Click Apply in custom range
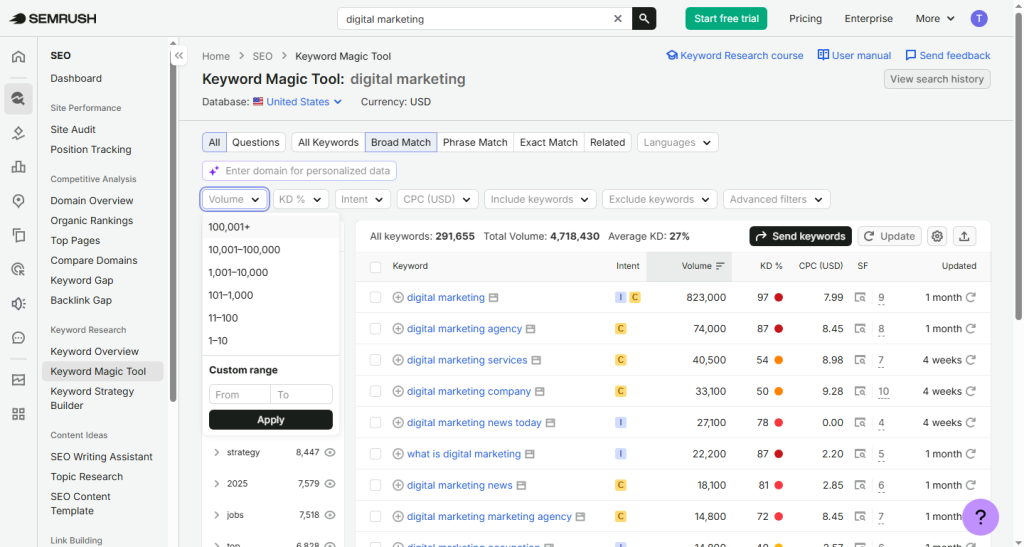 click(x=270, y=420)
